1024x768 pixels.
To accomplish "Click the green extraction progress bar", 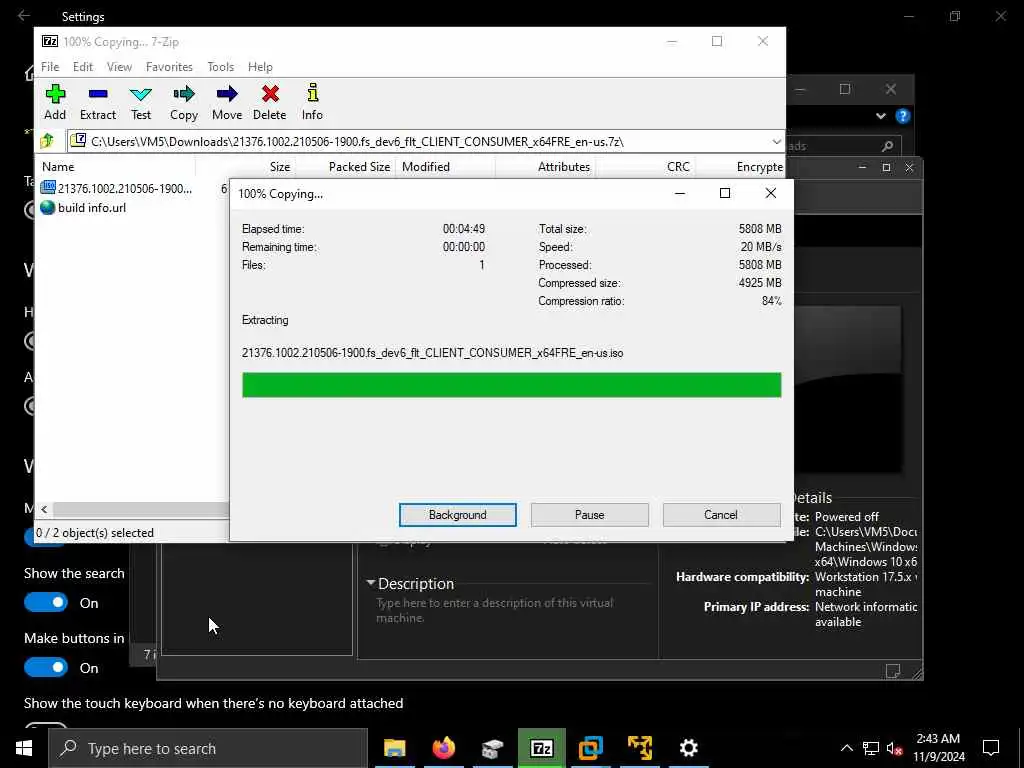I will (511, 385).
